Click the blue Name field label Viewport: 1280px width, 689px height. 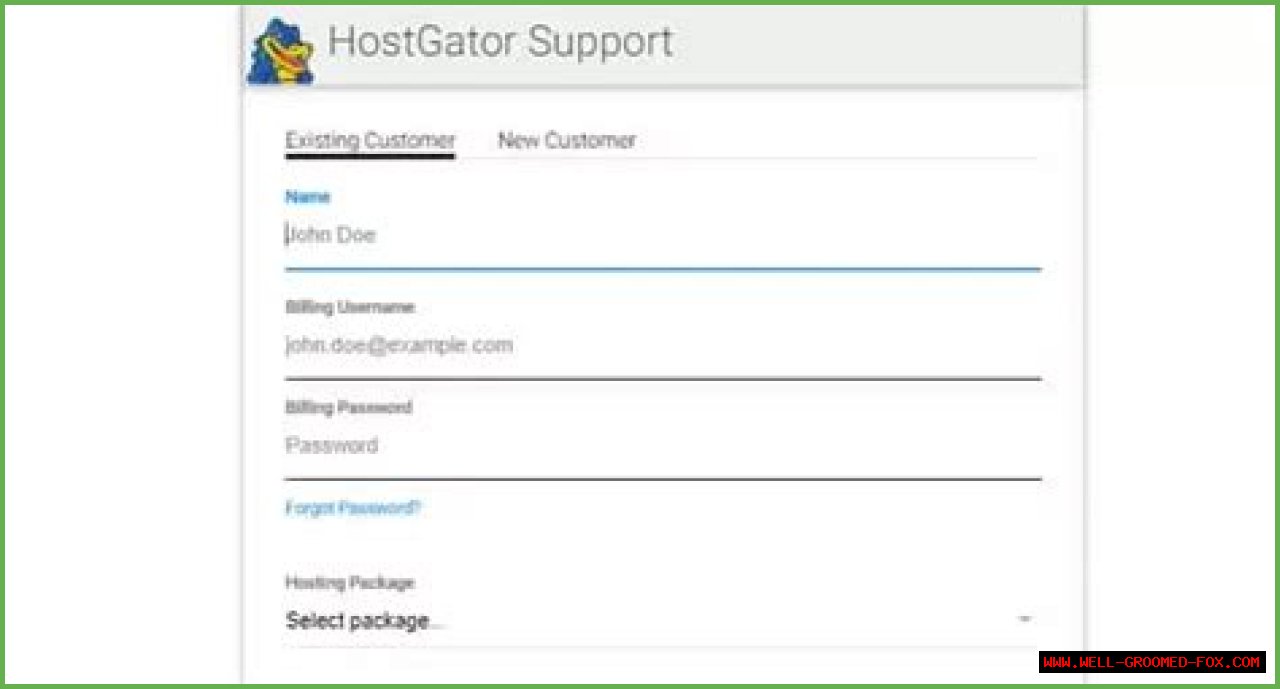pyautogui.click(x=307, y=197)
